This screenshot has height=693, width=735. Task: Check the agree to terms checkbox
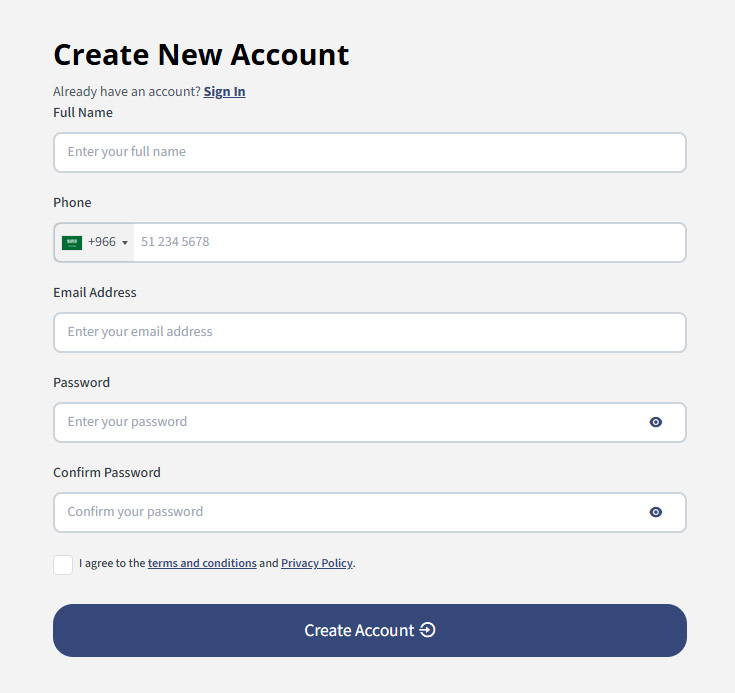pos(63,564)
